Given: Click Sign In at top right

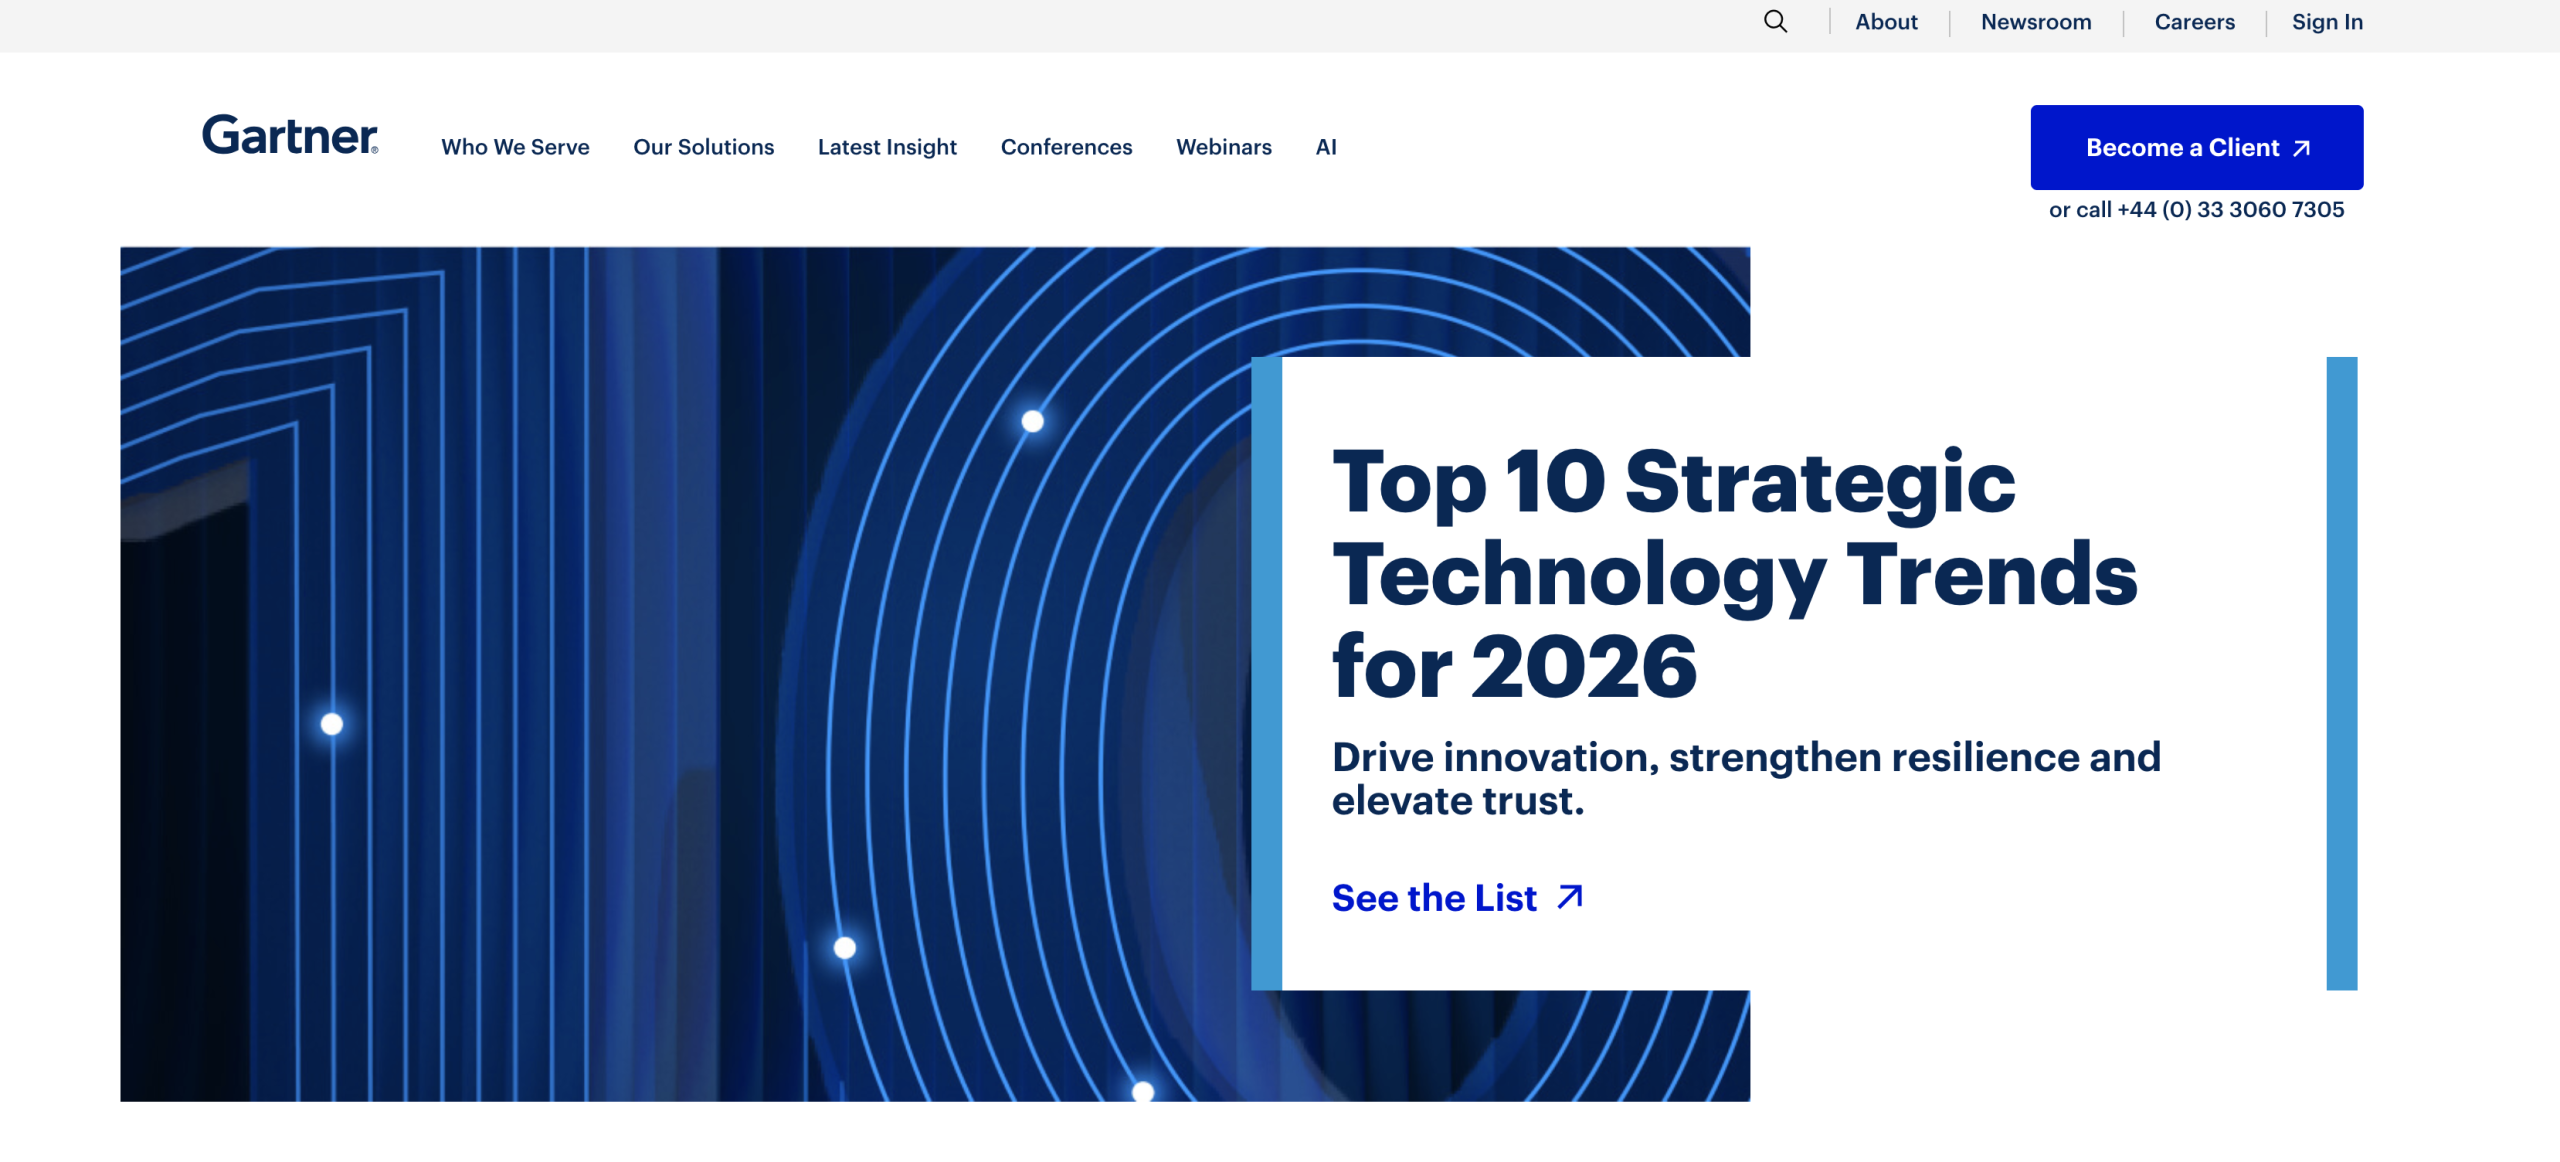Looking at the screenshot, I should tap(2327, 22).
